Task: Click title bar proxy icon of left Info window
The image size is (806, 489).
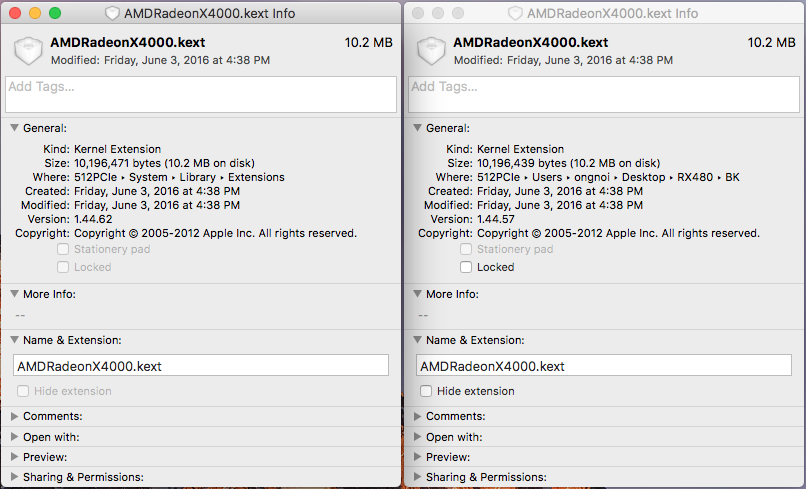Action: click(x=112, y=13)
